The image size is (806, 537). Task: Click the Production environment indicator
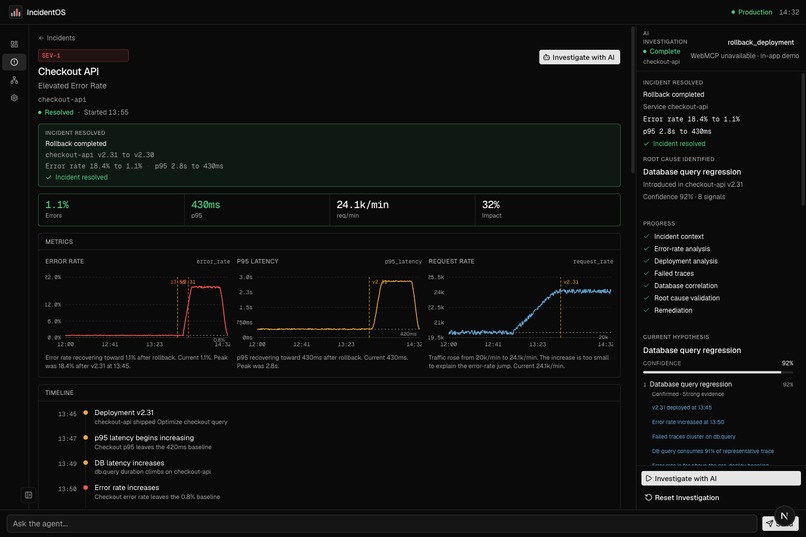[751, 12]
